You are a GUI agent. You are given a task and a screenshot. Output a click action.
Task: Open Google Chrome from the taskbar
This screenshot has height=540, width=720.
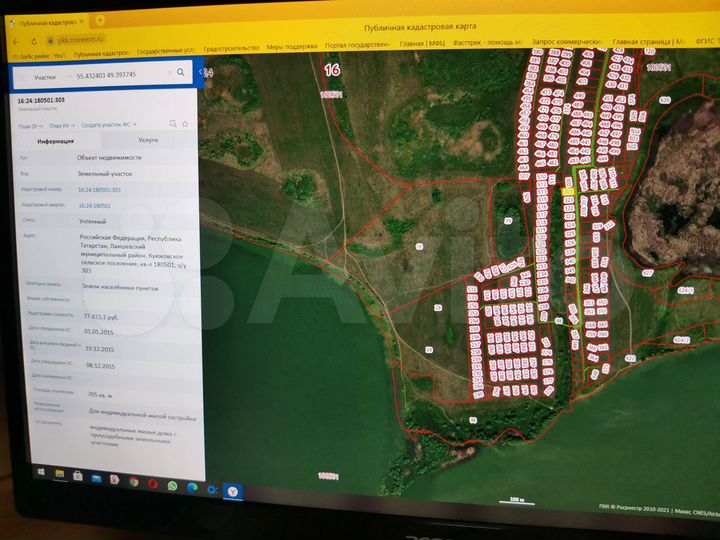(131, 483)
